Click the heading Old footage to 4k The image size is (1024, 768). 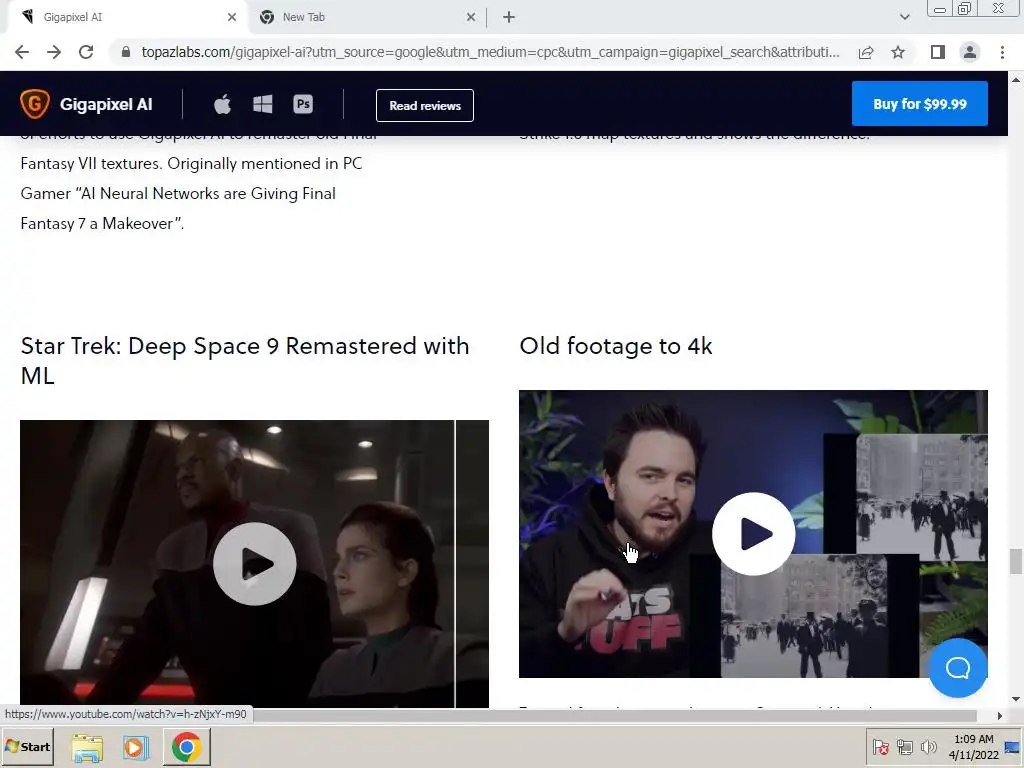click(616, 346)
